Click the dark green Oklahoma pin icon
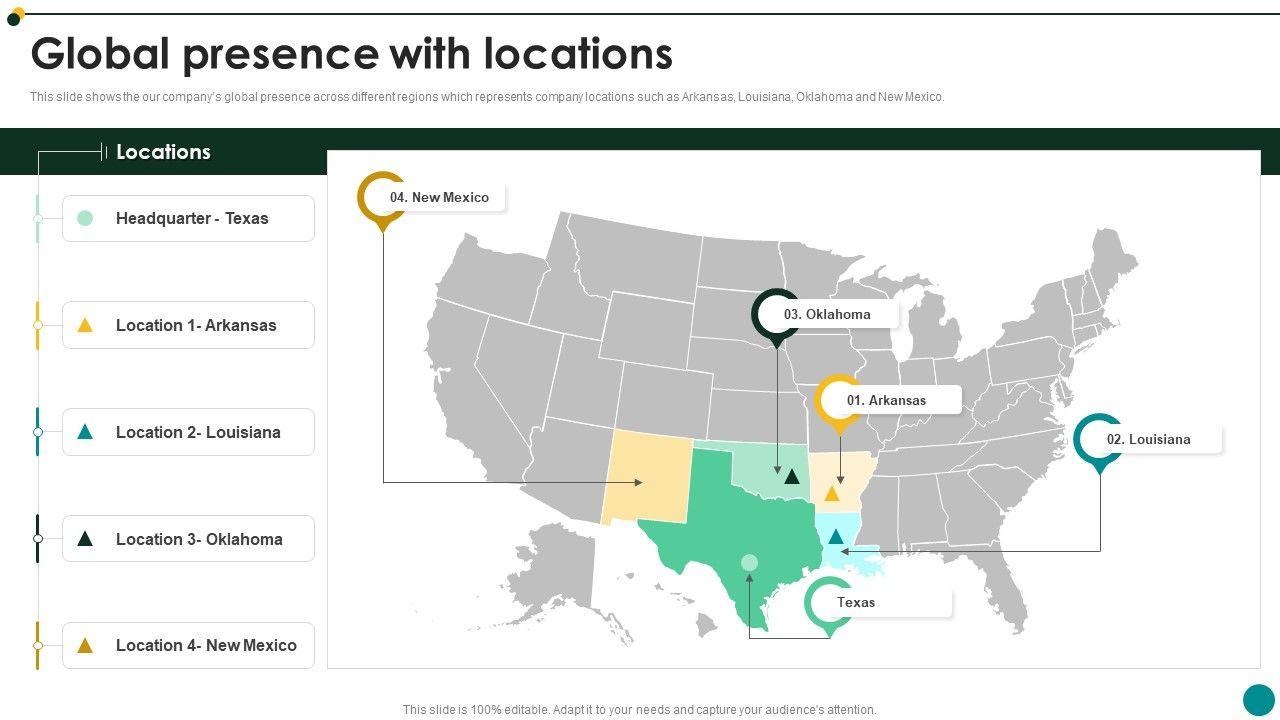 coord(776,315)
